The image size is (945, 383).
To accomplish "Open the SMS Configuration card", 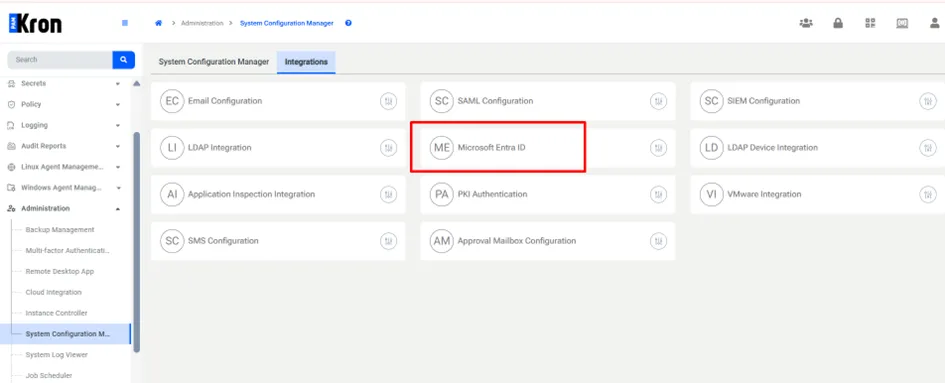I will (278, 241).
